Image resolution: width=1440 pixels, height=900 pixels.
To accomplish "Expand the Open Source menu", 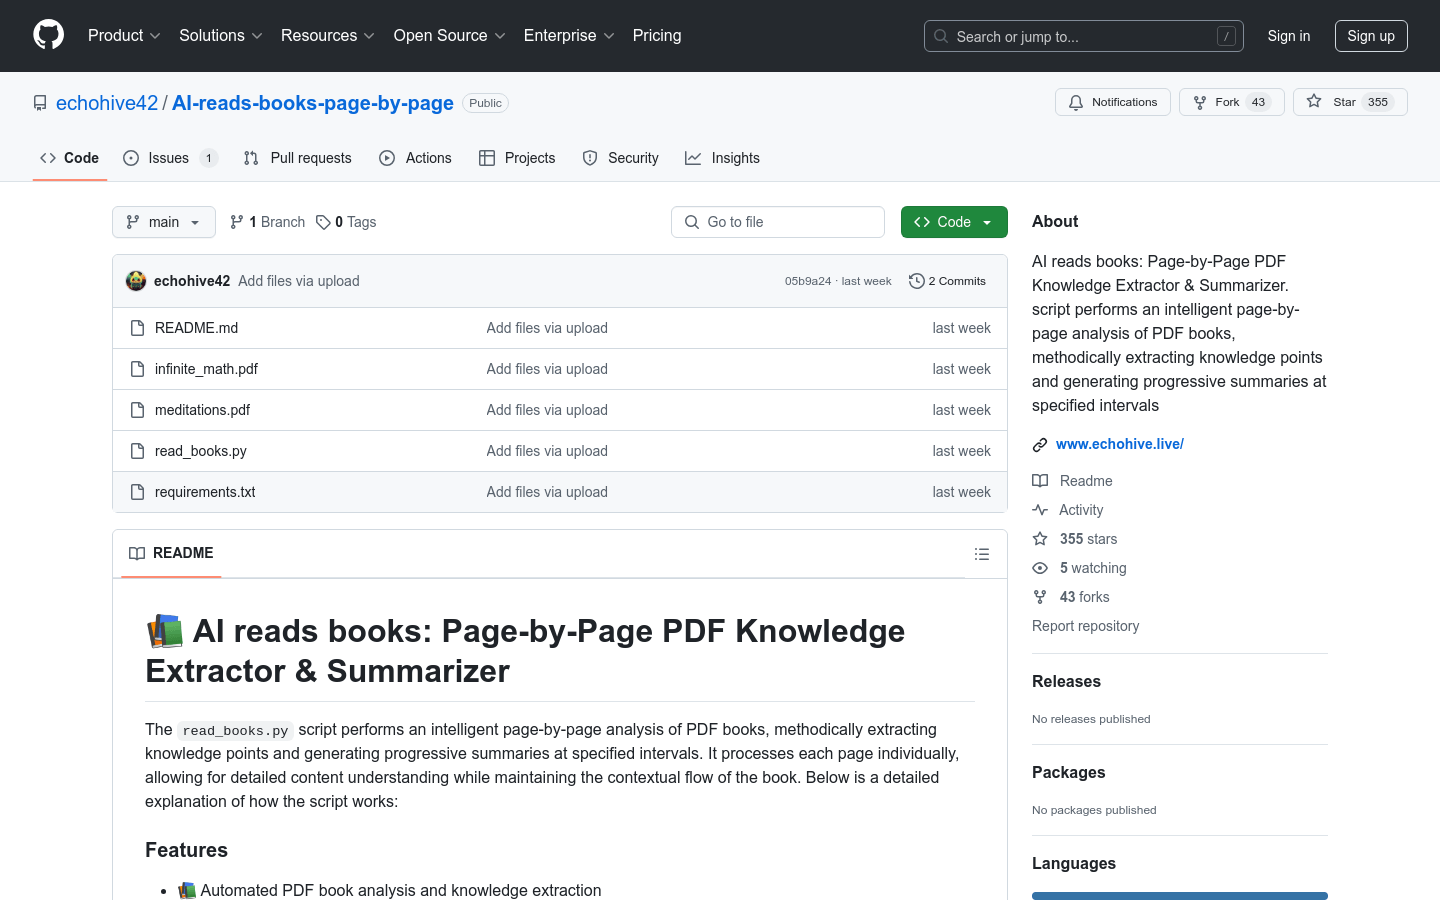I will point(450,35).
